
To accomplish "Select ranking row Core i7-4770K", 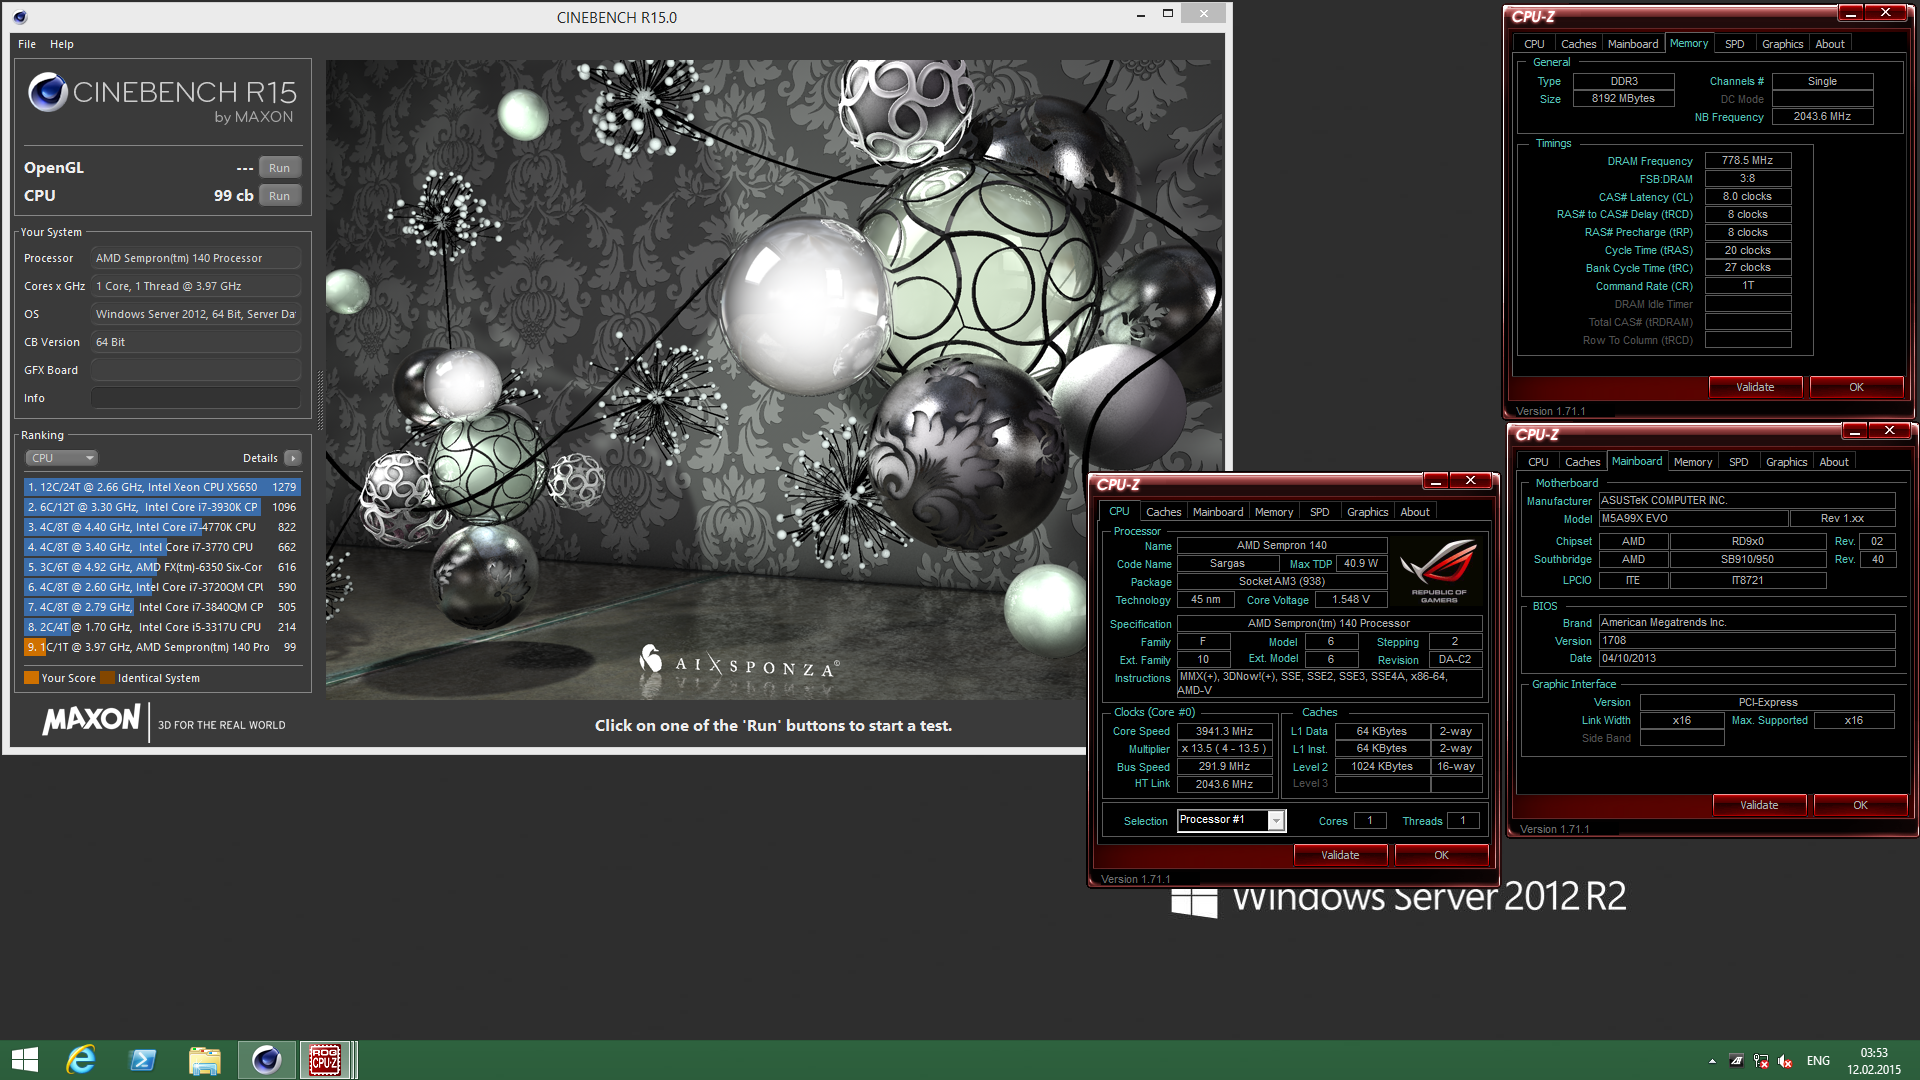I will pos(162,527).
